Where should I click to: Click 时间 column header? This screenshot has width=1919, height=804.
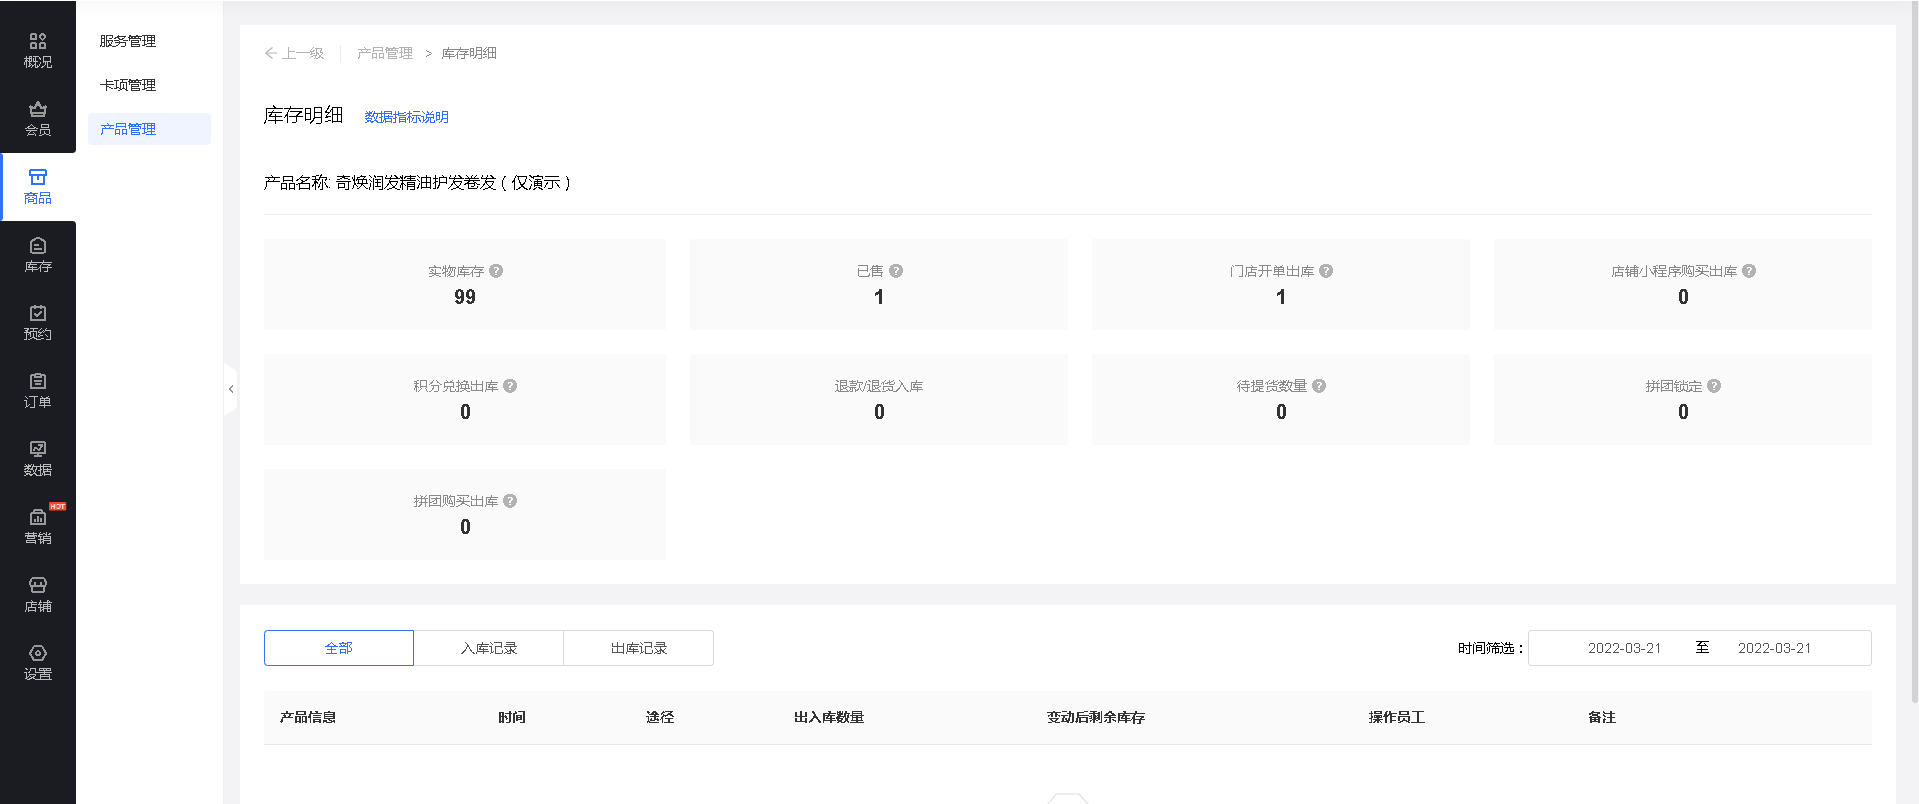[x=512, y=717]
